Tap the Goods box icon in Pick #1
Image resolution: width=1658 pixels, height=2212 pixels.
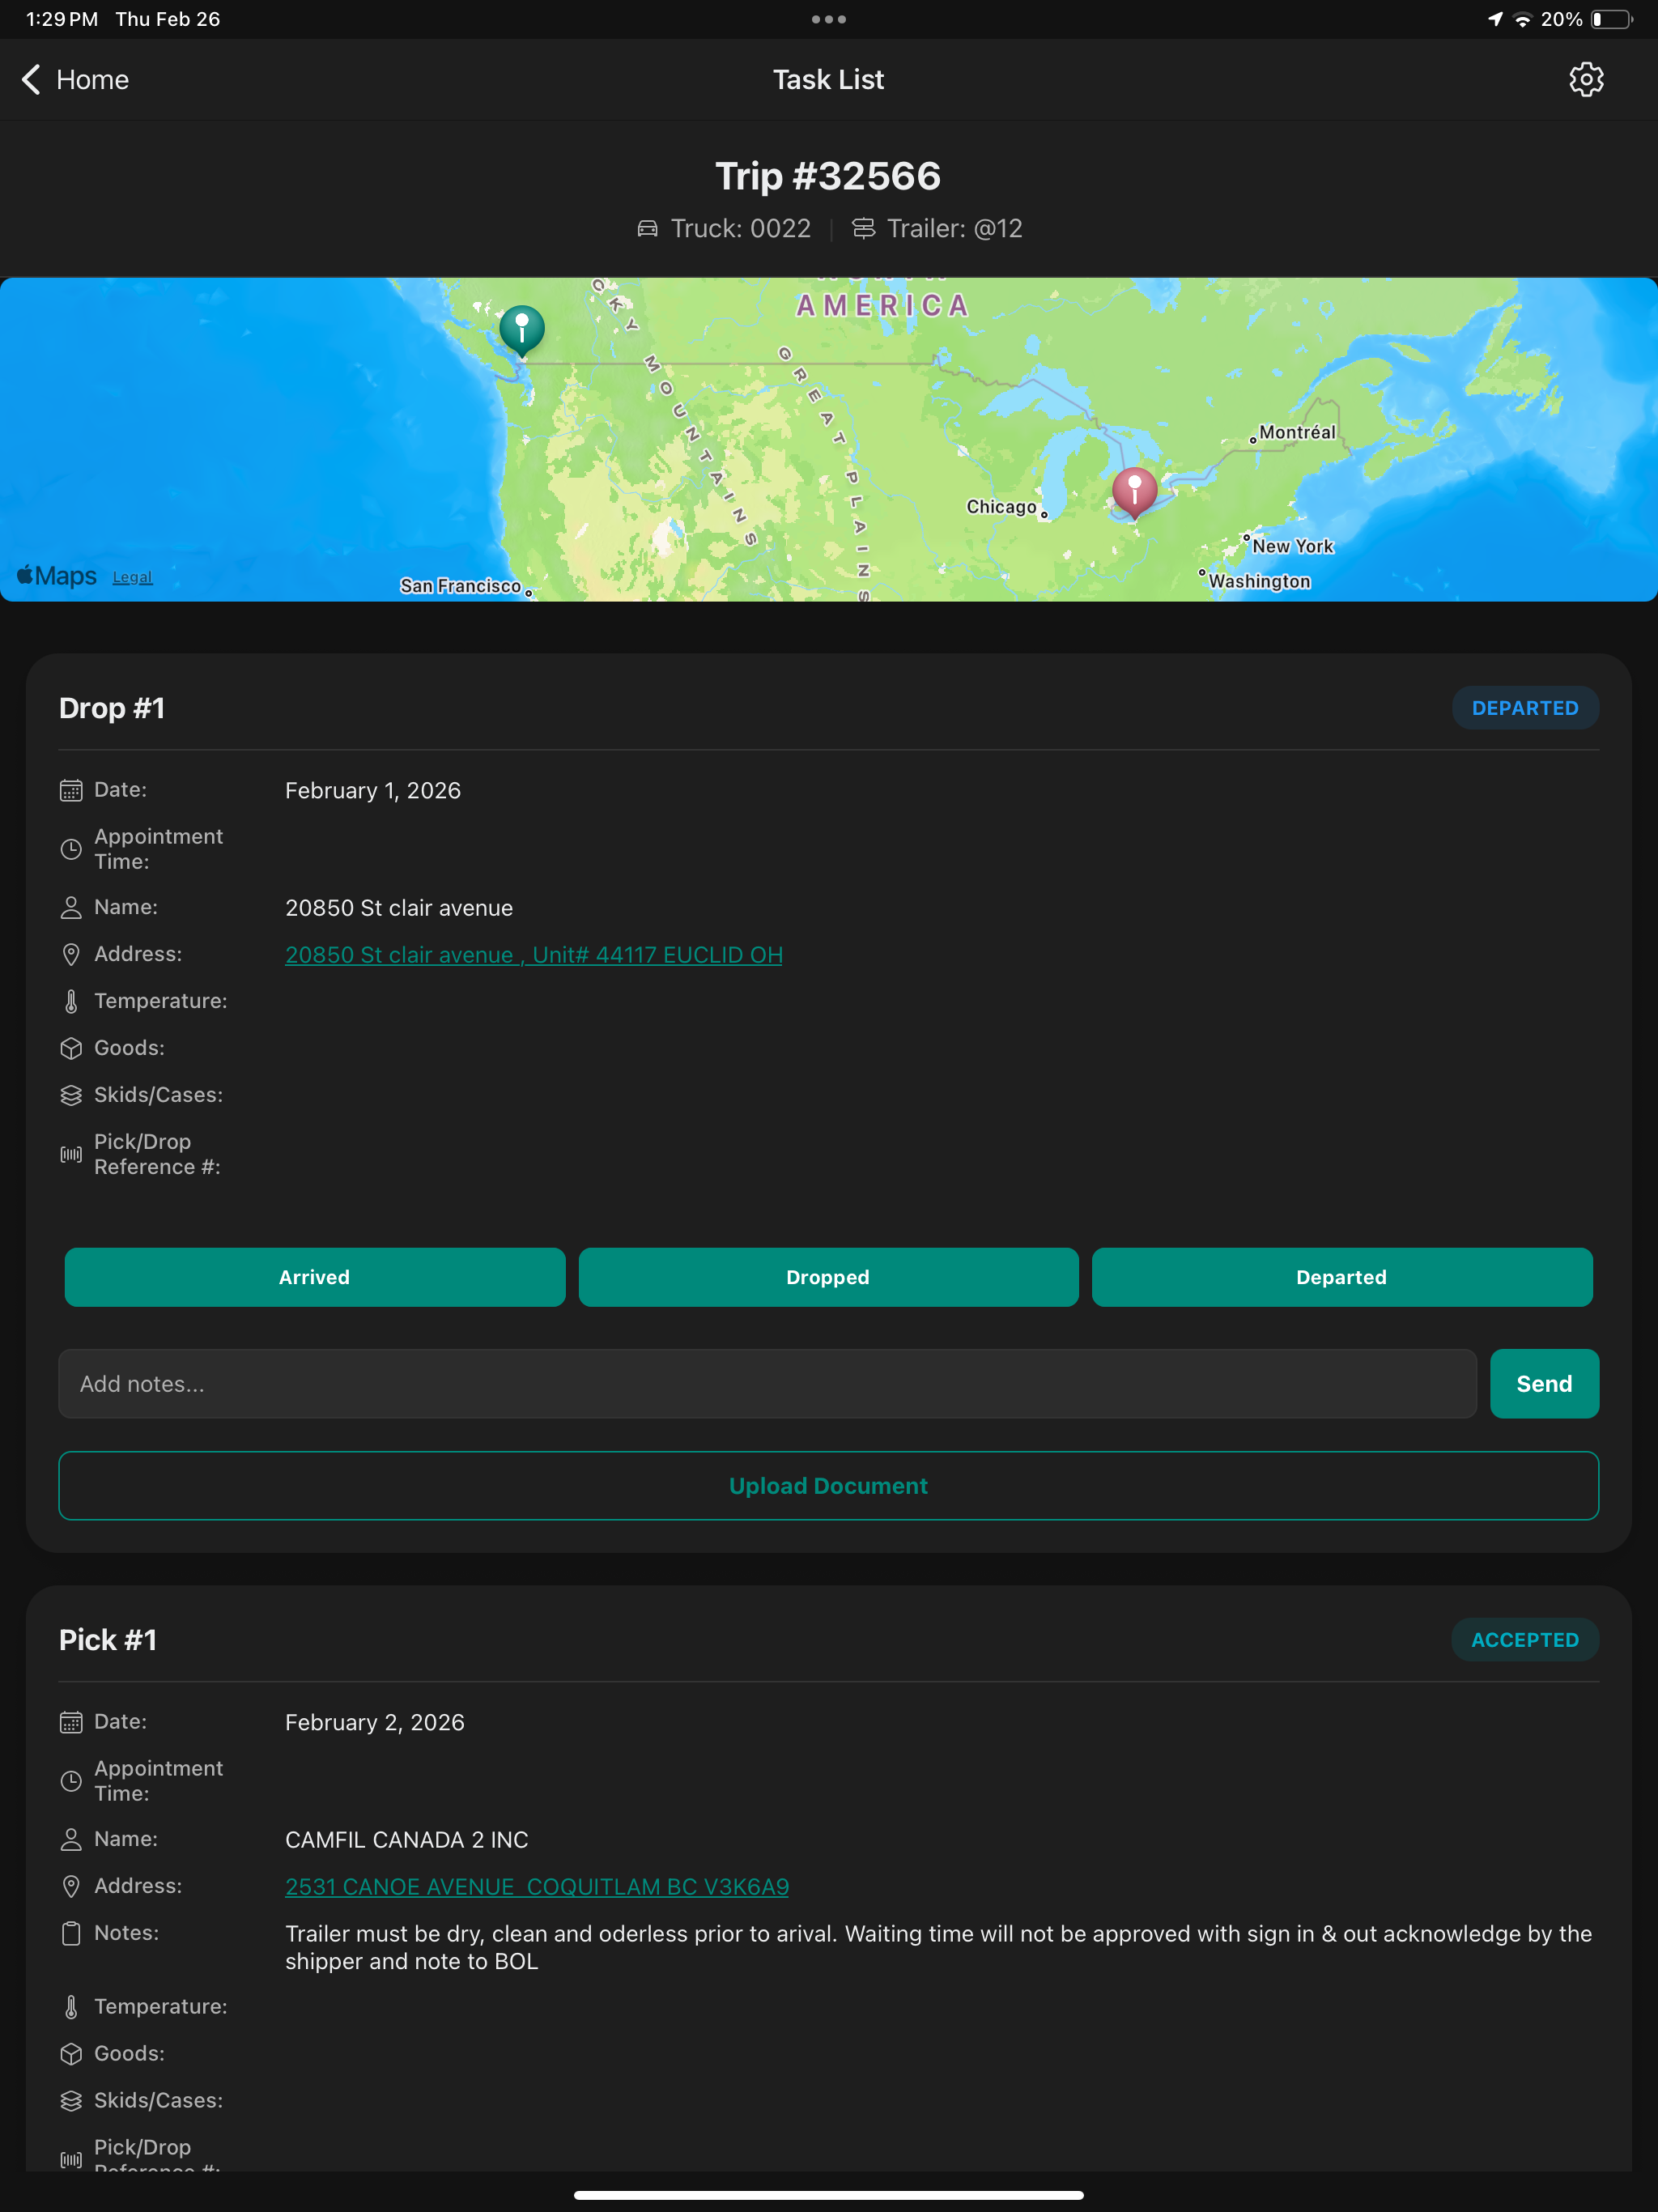71,2054
